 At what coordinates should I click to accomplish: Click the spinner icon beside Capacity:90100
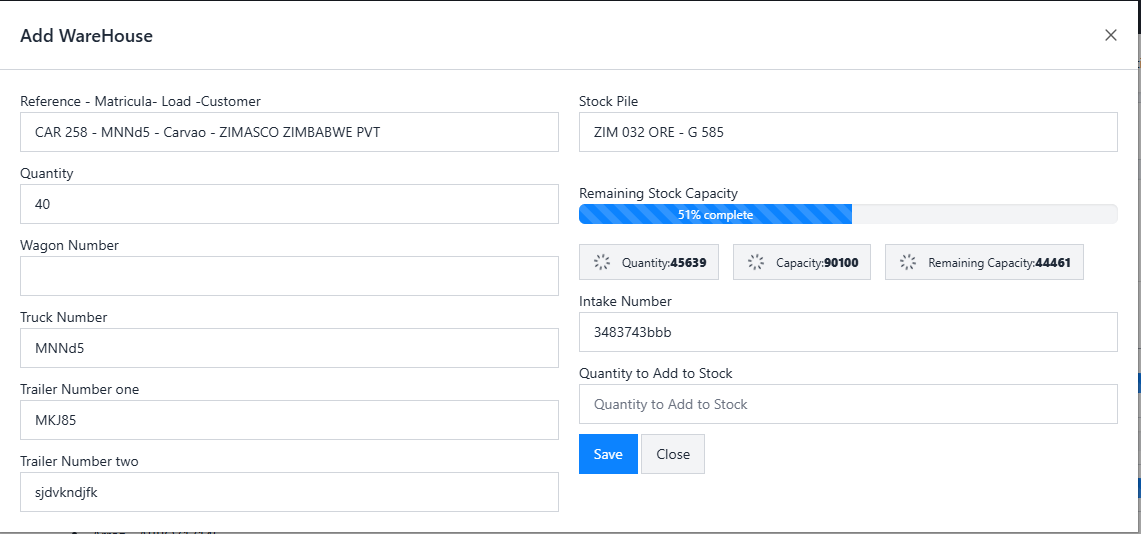(755, 262)
